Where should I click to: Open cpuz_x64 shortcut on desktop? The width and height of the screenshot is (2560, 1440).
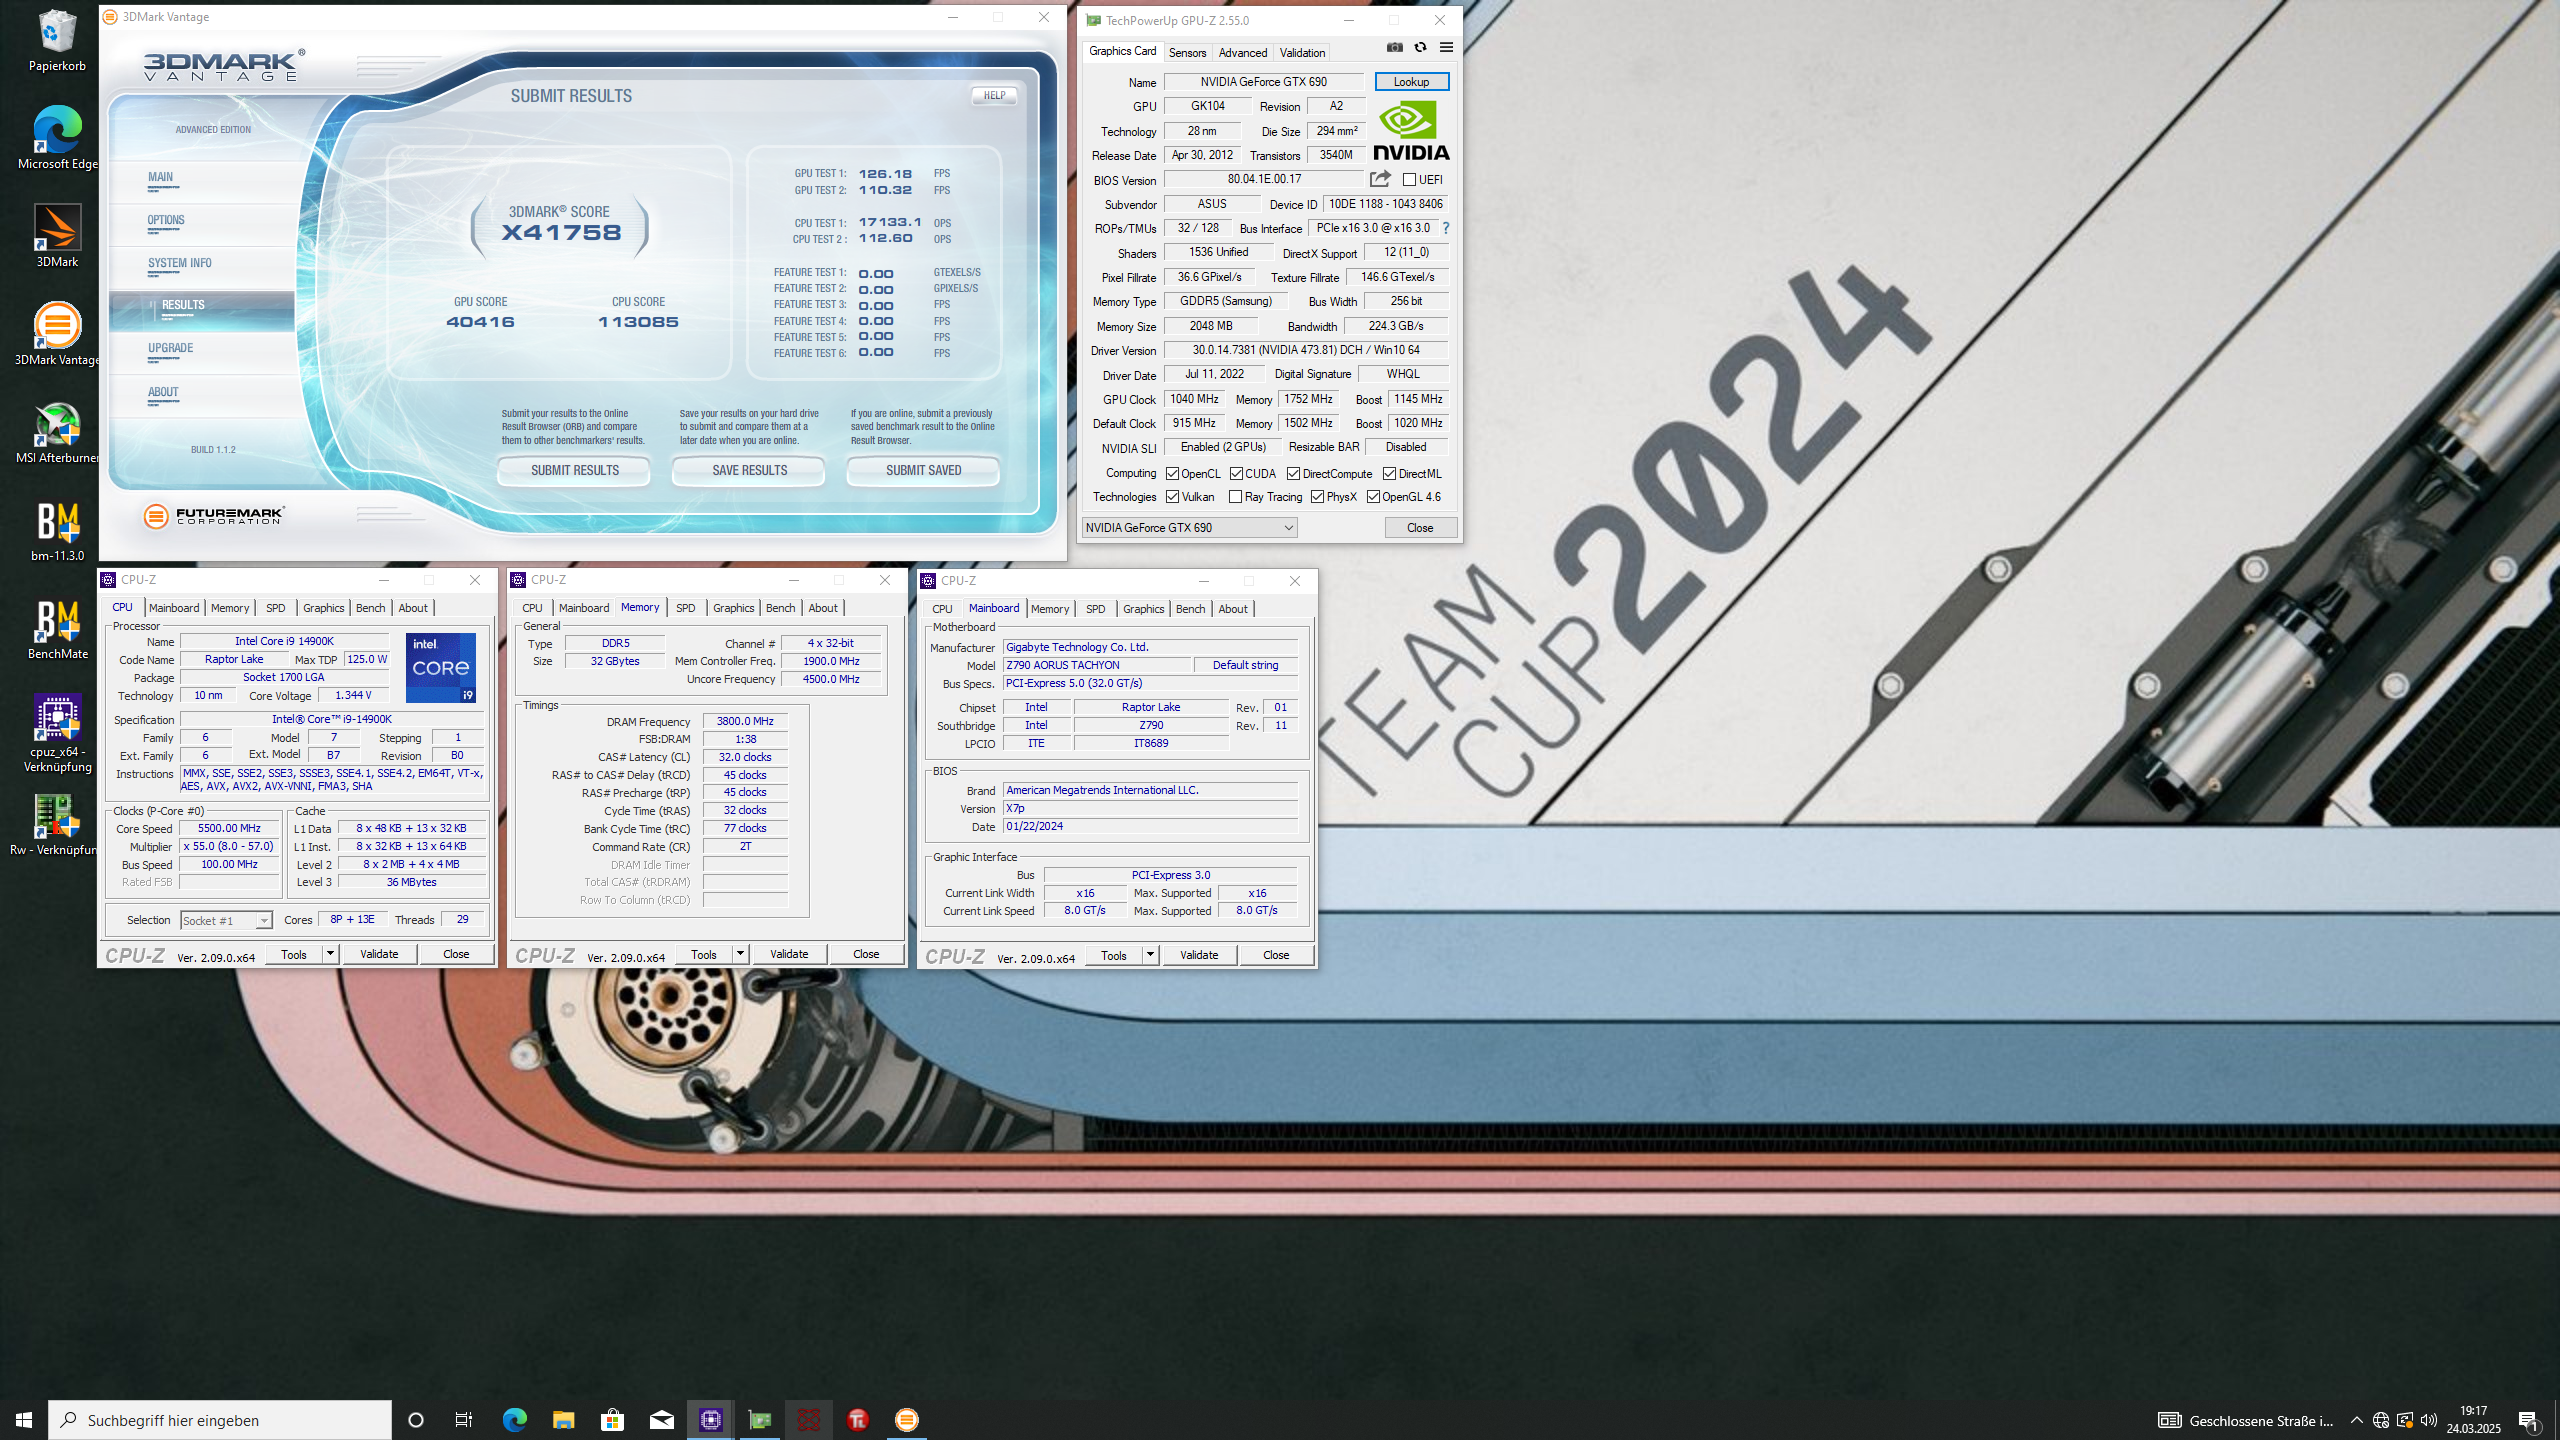tap(57, 734)
